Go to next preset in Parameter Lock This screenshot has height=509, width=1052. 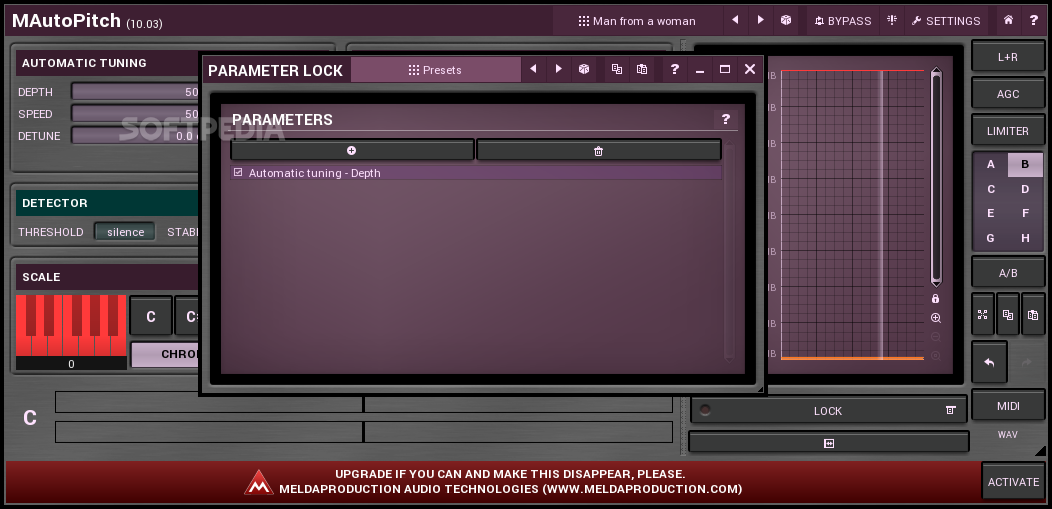pos(558,69)
